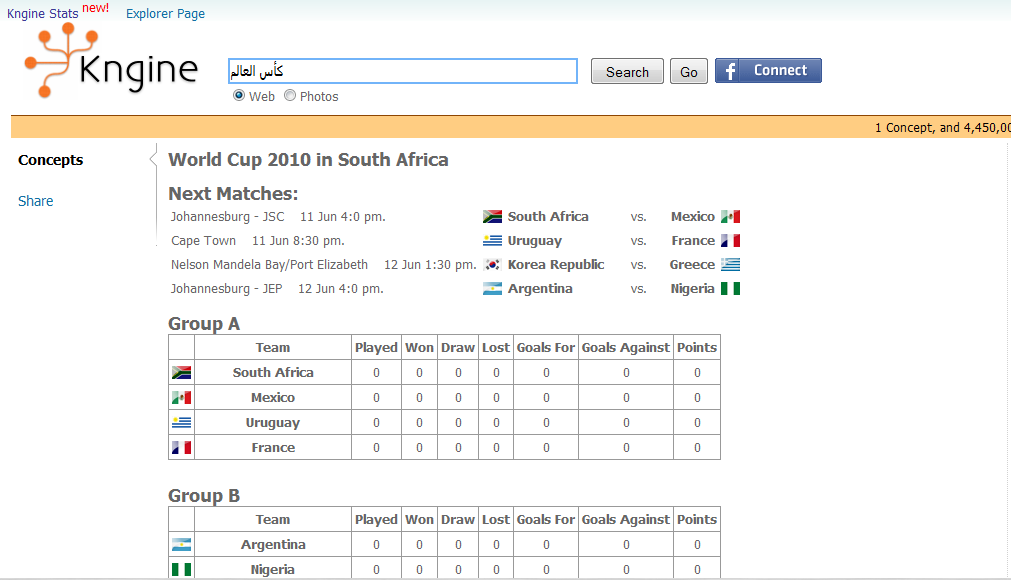Select the Photos radio button
This screenshot has width=1011, height=580.
click(290, 95)
